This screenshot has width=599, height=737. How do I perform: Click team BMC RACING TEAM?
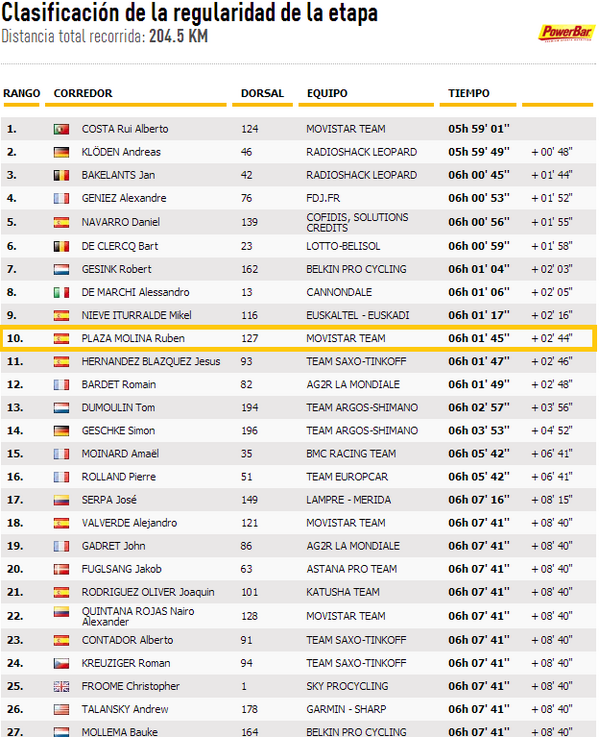click(x=351, y=454)
